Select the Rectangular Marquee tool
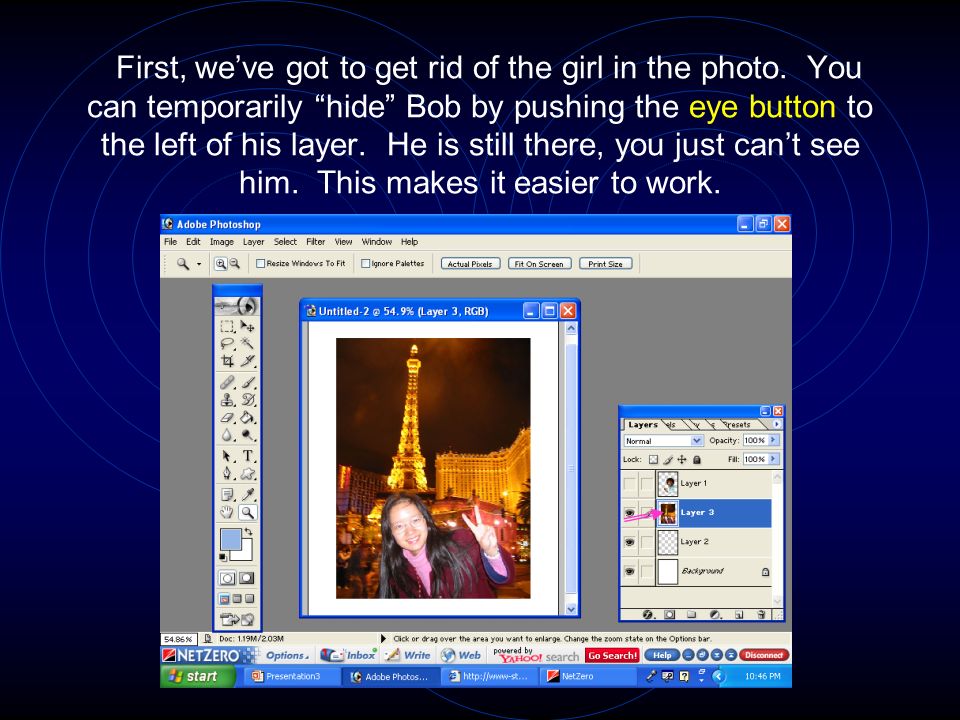Viewport: 960px width, 720px height. coord(227,326)
